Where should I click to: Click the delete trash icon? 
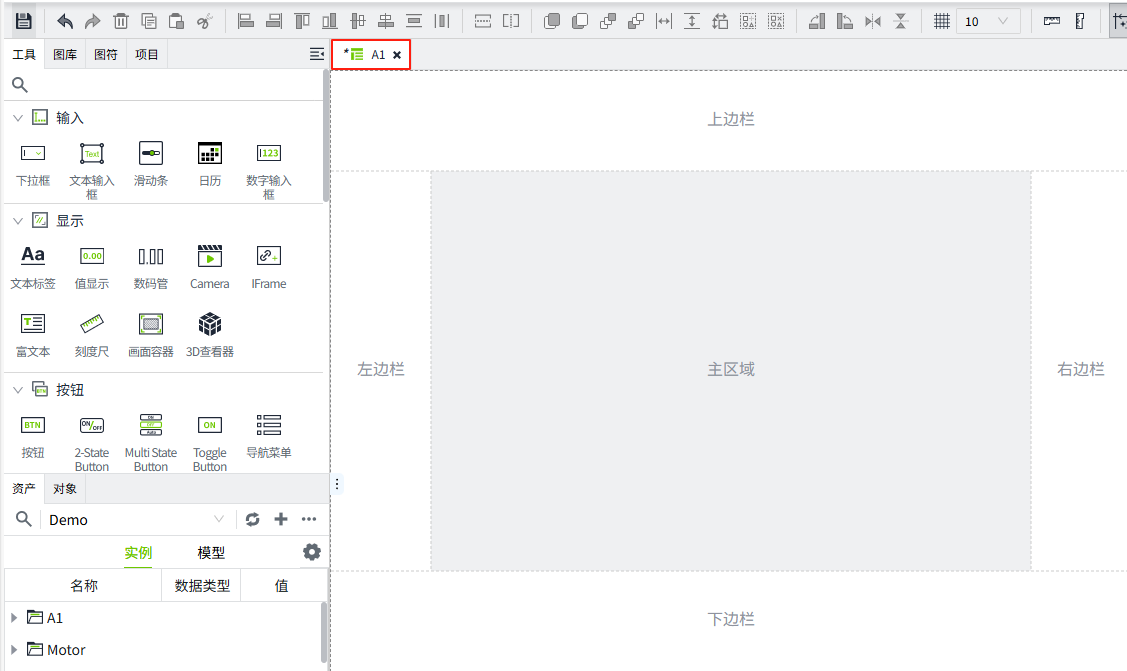click(x=121, y=21)
